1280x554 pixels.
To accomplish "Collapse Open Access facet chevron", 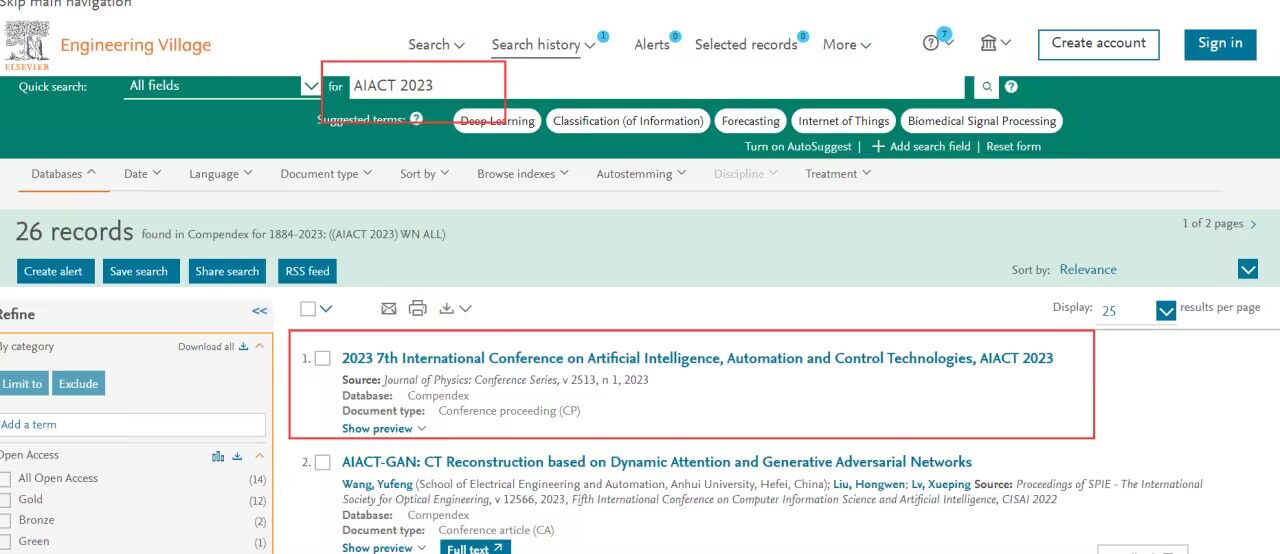I will click(259, 456).
